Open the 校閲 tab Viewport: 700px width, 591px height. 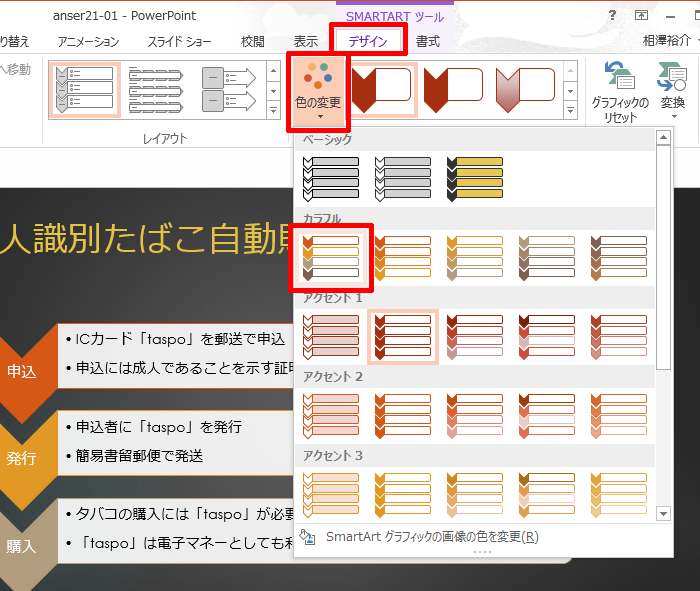253,41
